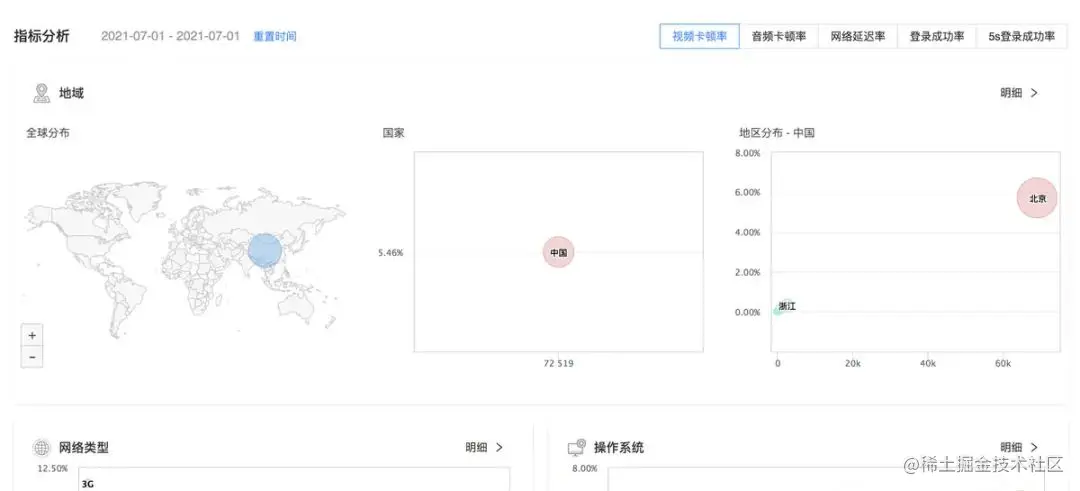Click the 指标分析 page title
This screenshot has width=1080, height=491.
coord(42,36)
